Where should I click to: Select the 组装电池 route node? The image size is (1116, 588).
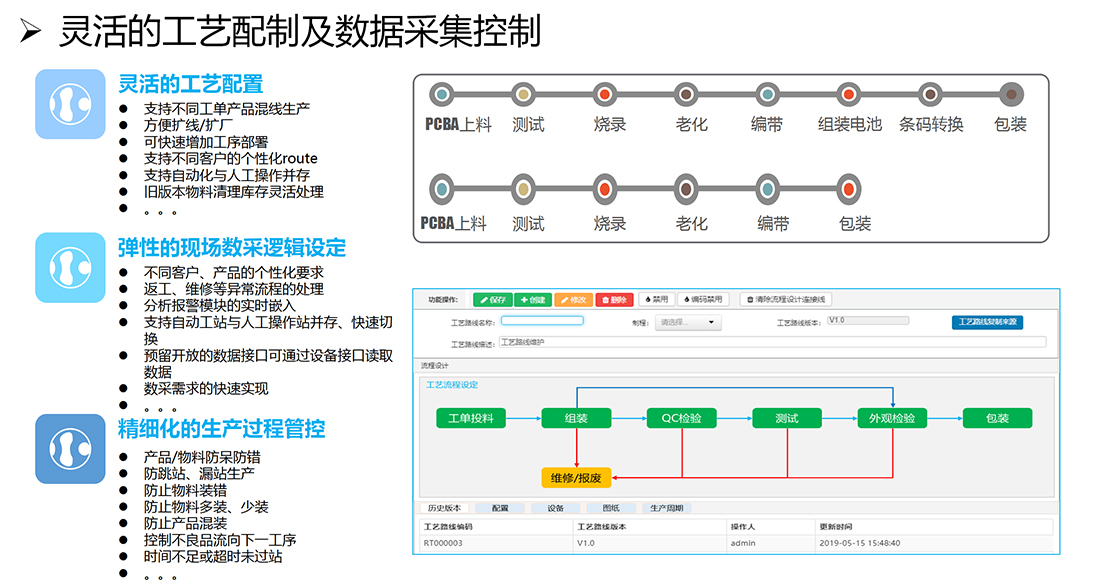(848, 94)
